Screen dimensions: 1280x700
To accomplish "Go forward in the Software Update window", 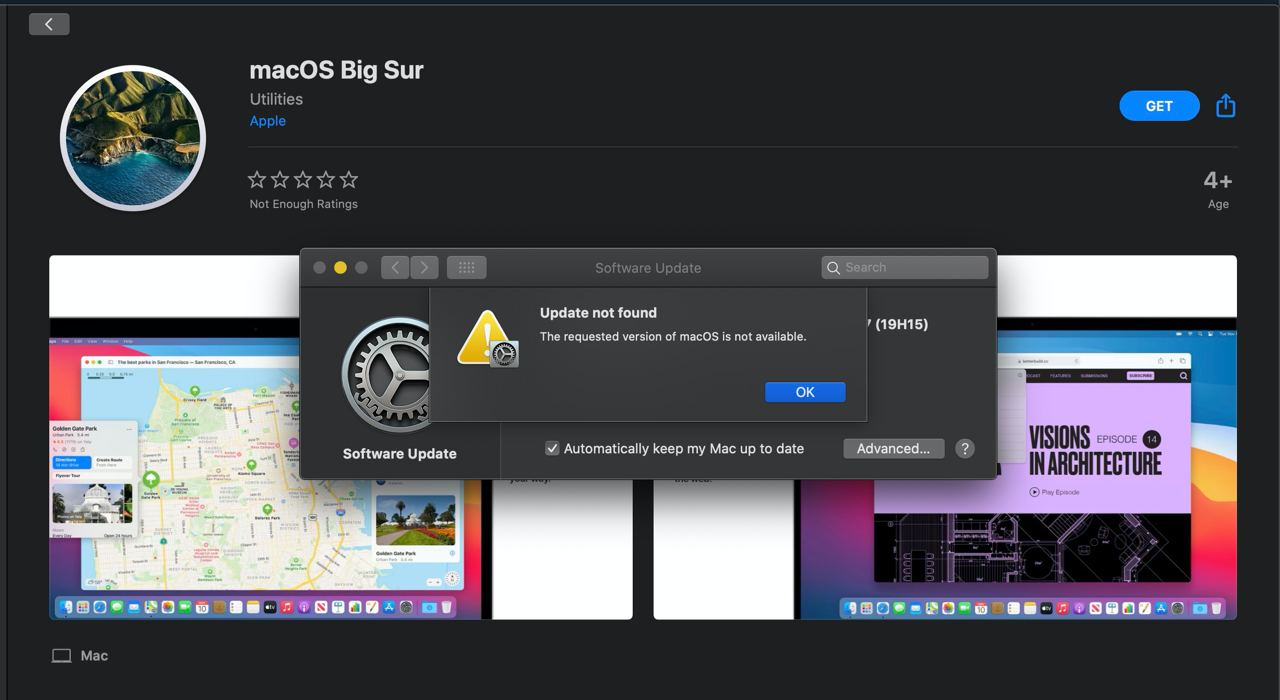I will tap(424, 267).
